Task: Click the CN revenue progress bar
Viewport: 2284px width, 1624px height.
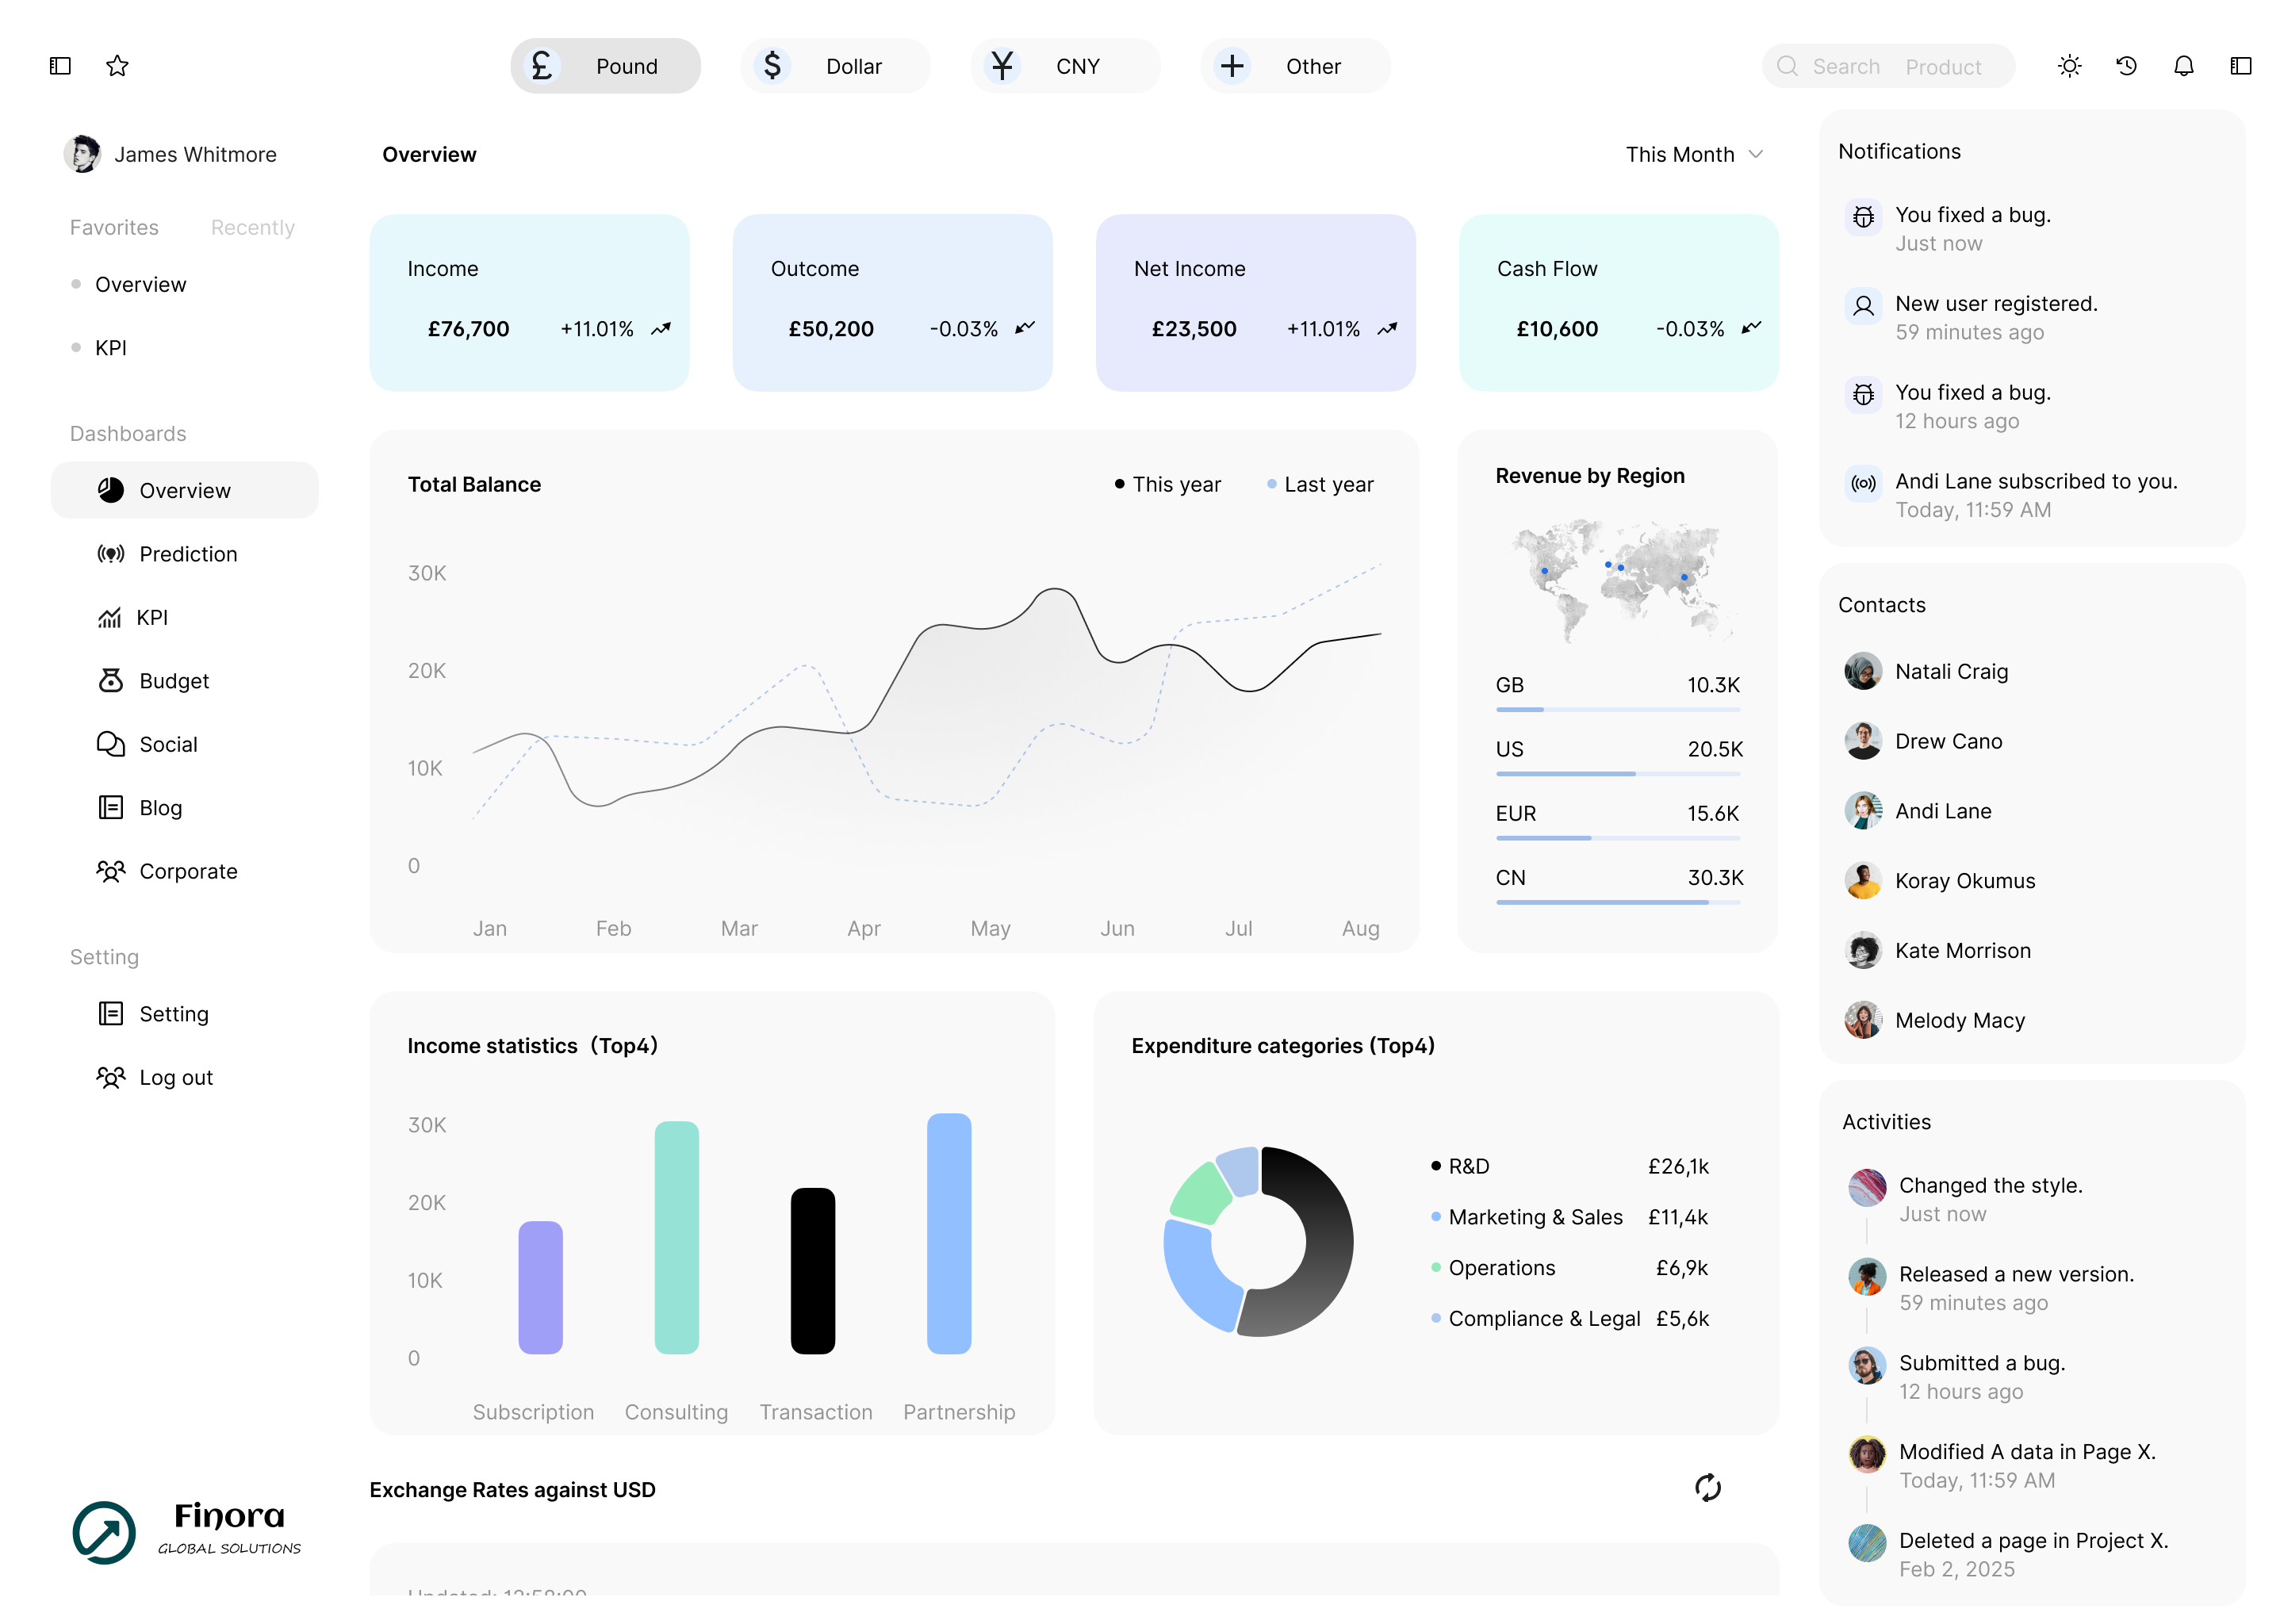Action: click(x=1617, y=902)
